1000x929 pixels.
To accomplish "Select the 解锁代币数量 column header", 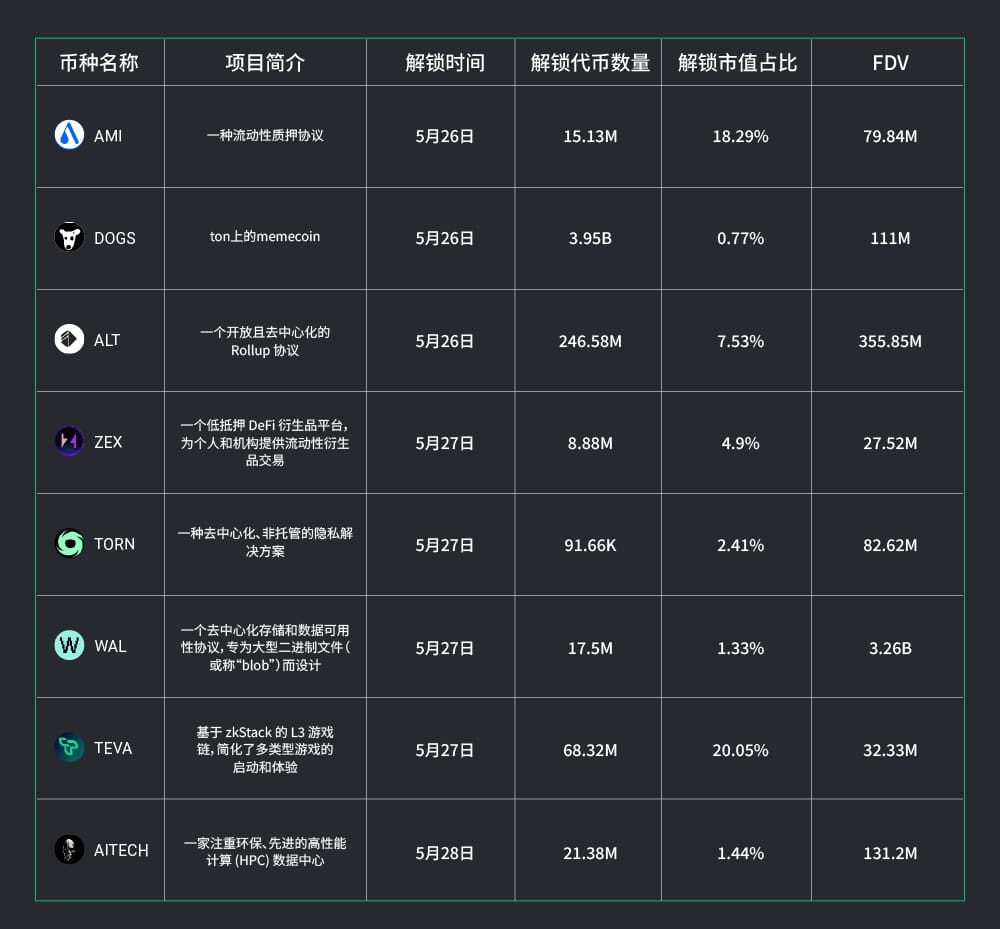I will tap(590, 63).
